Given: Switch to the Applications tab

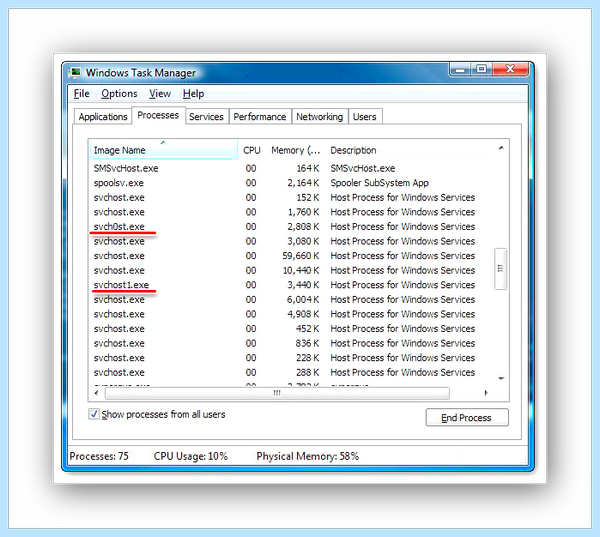Looking at the screenshot, I should (x=103, y=117).
